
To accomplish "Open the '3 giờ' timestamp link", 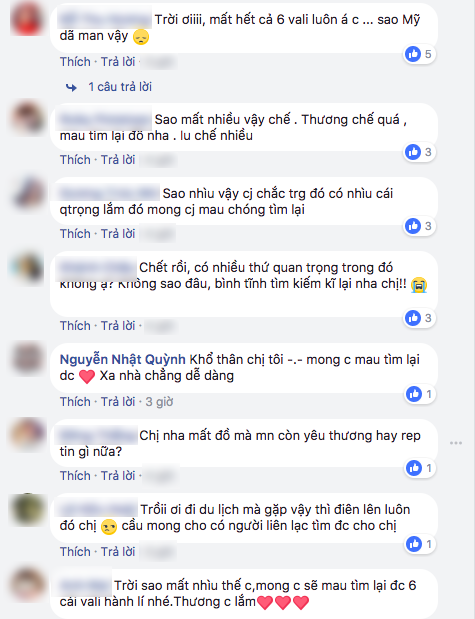I will coord(159,402).
